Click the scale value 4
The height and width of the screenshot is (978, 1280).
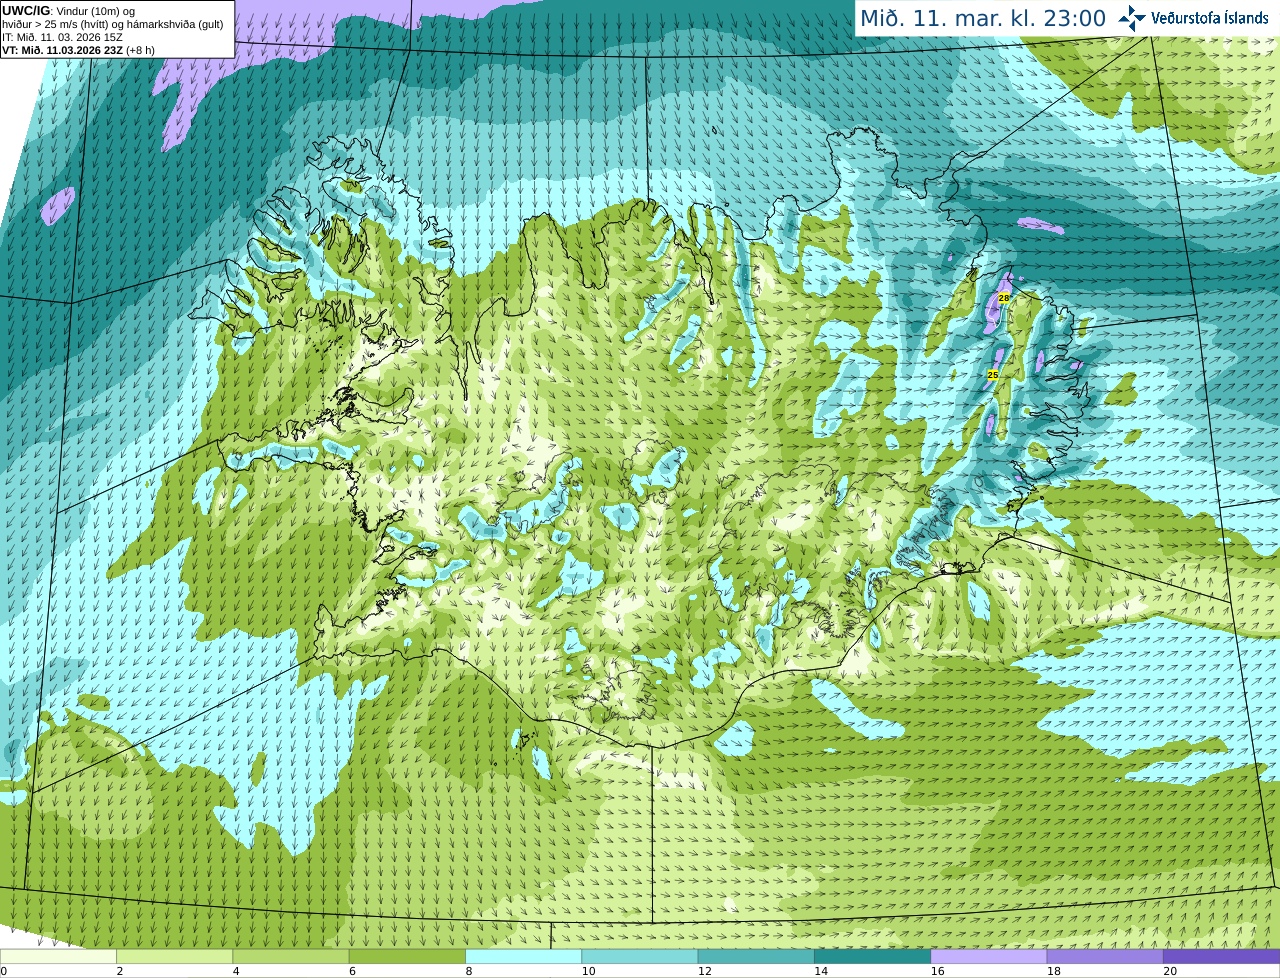click(236, 971)
